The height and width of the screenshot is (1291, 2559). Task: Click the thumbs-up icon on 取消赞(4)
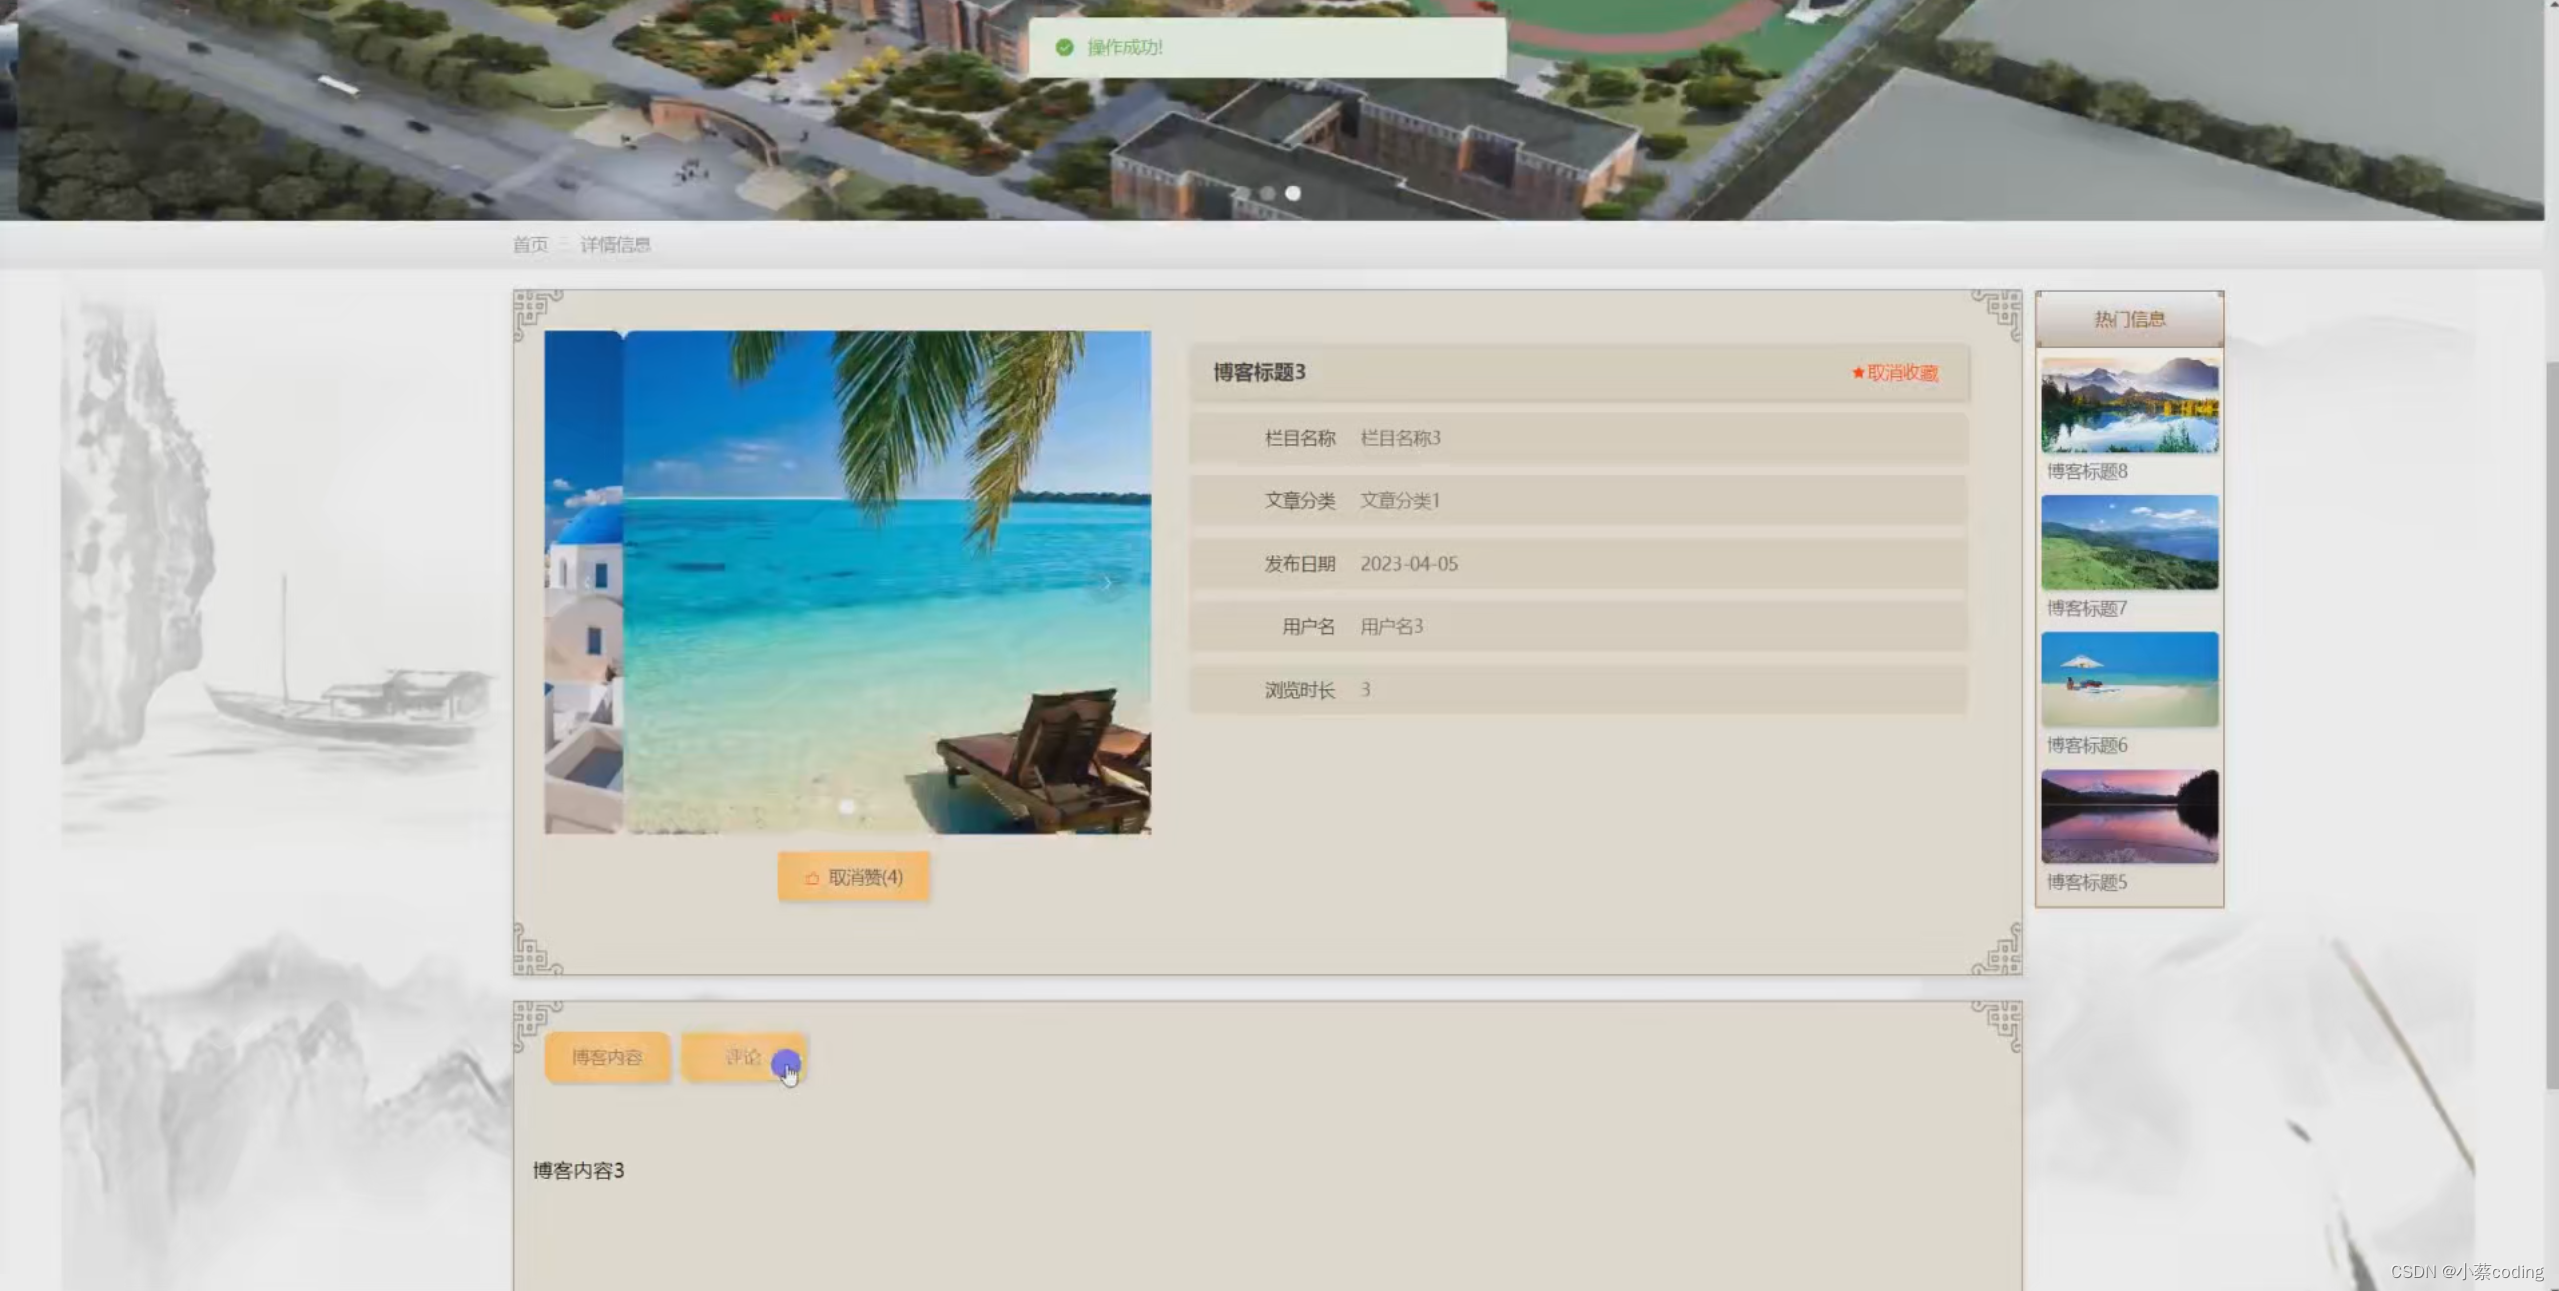click(810, 877)
